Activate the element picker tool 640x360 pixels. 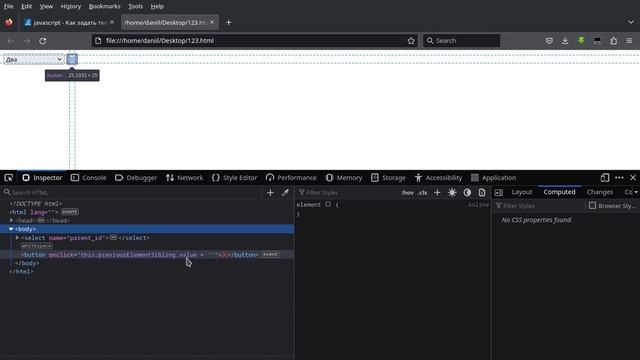[9, 178]
